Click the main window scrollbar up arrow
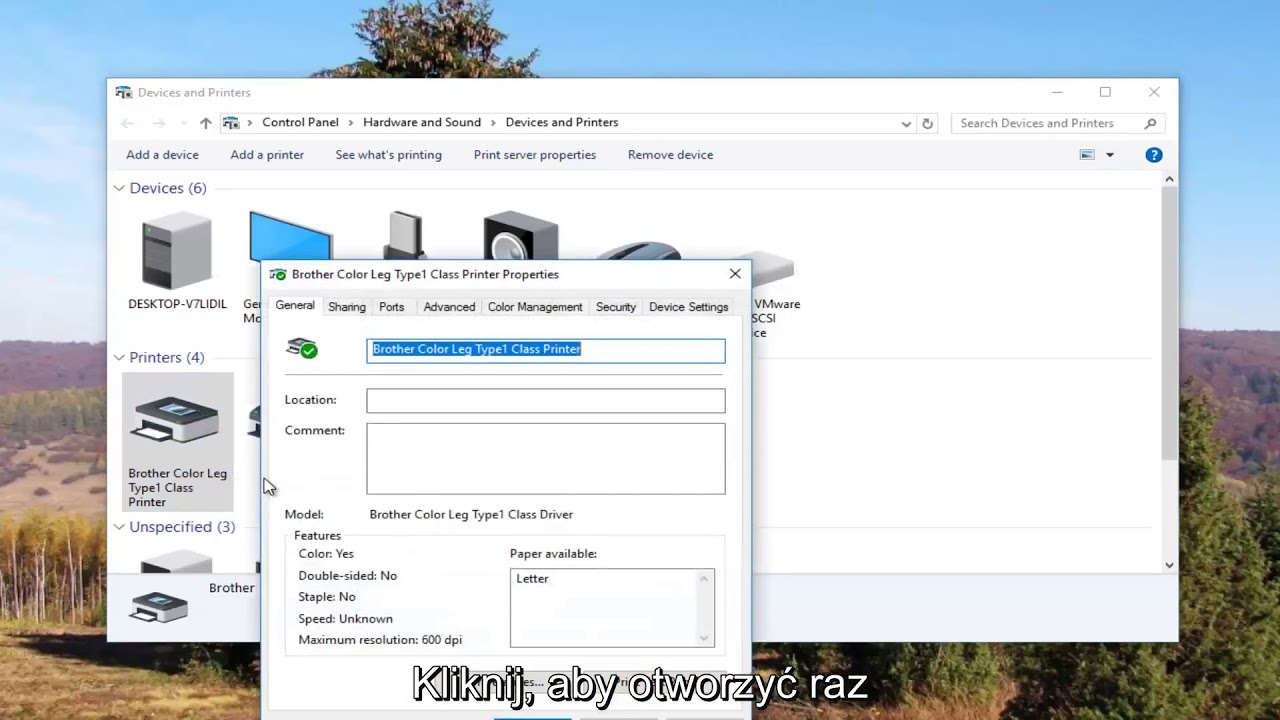This screenshot has width=1280, height=720. point(1169,180)
